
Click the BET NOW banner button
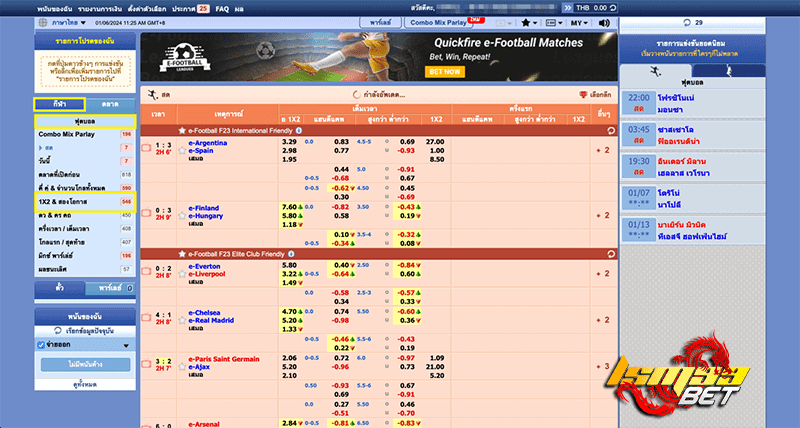(x=444, y=72)
